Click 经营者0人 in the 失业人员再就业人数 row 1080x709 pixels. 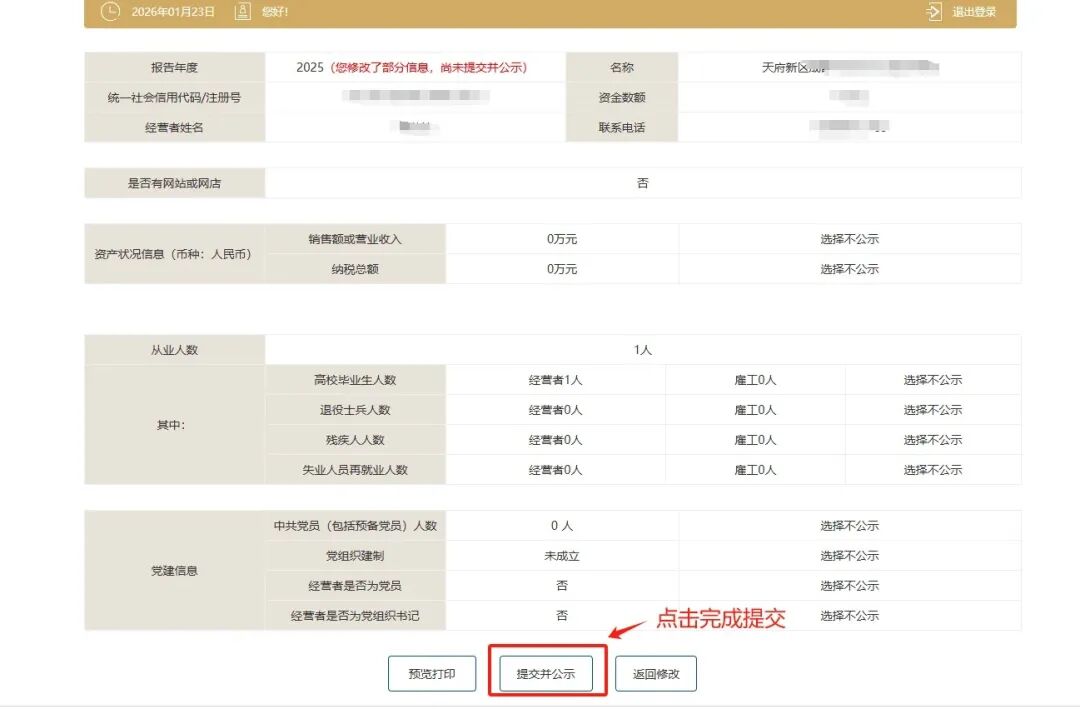click(555, 470)
